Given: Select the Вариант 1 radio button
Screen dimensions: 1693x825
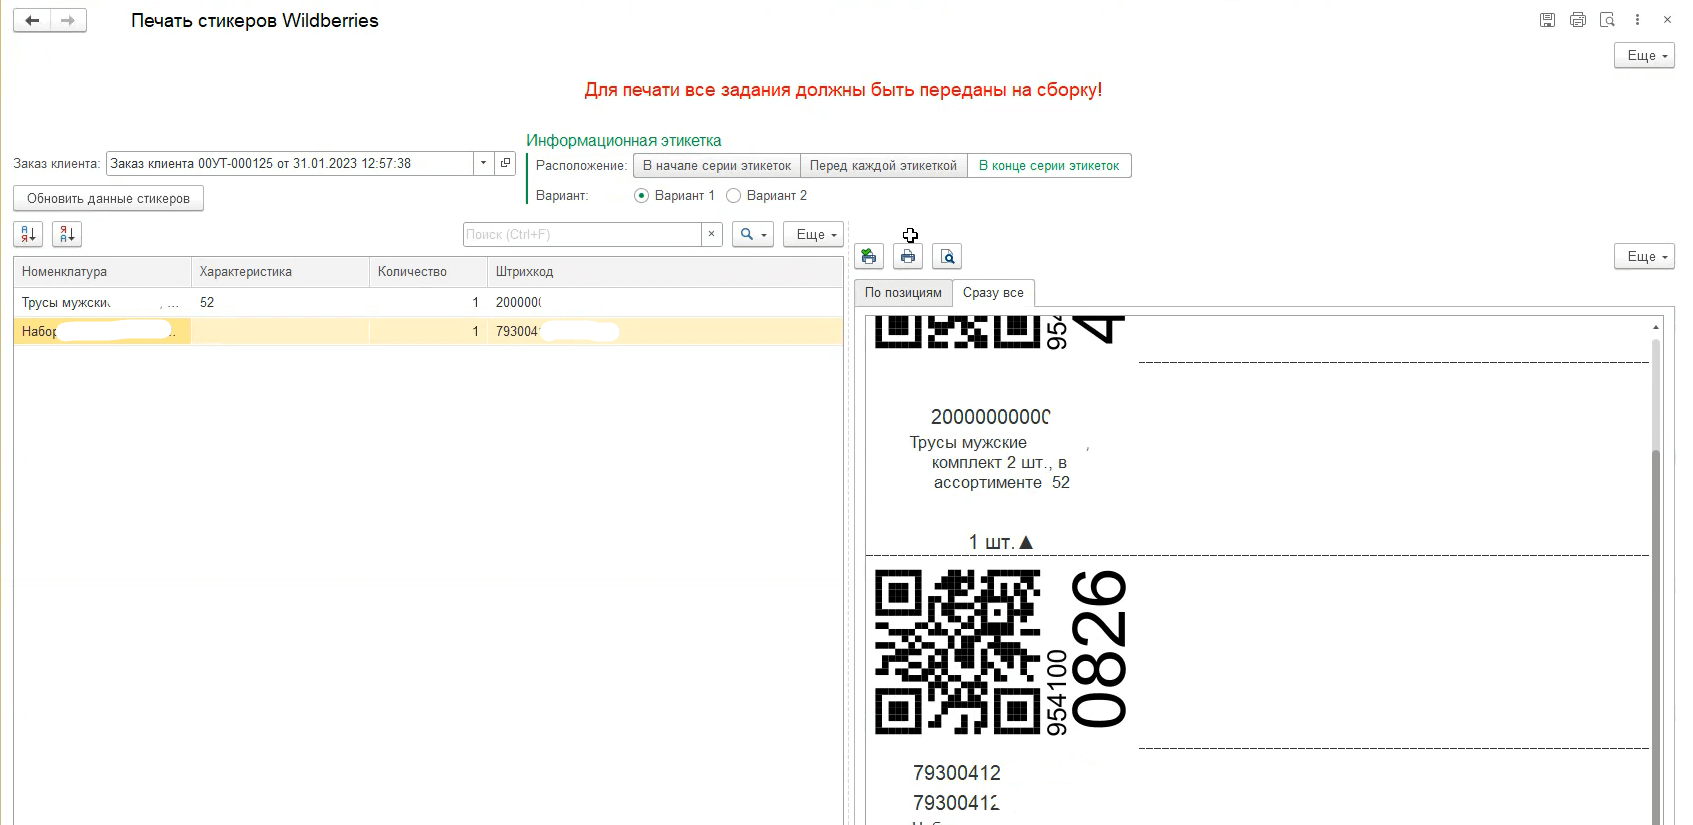Looking at the screenshot, I should click(642, 196).
